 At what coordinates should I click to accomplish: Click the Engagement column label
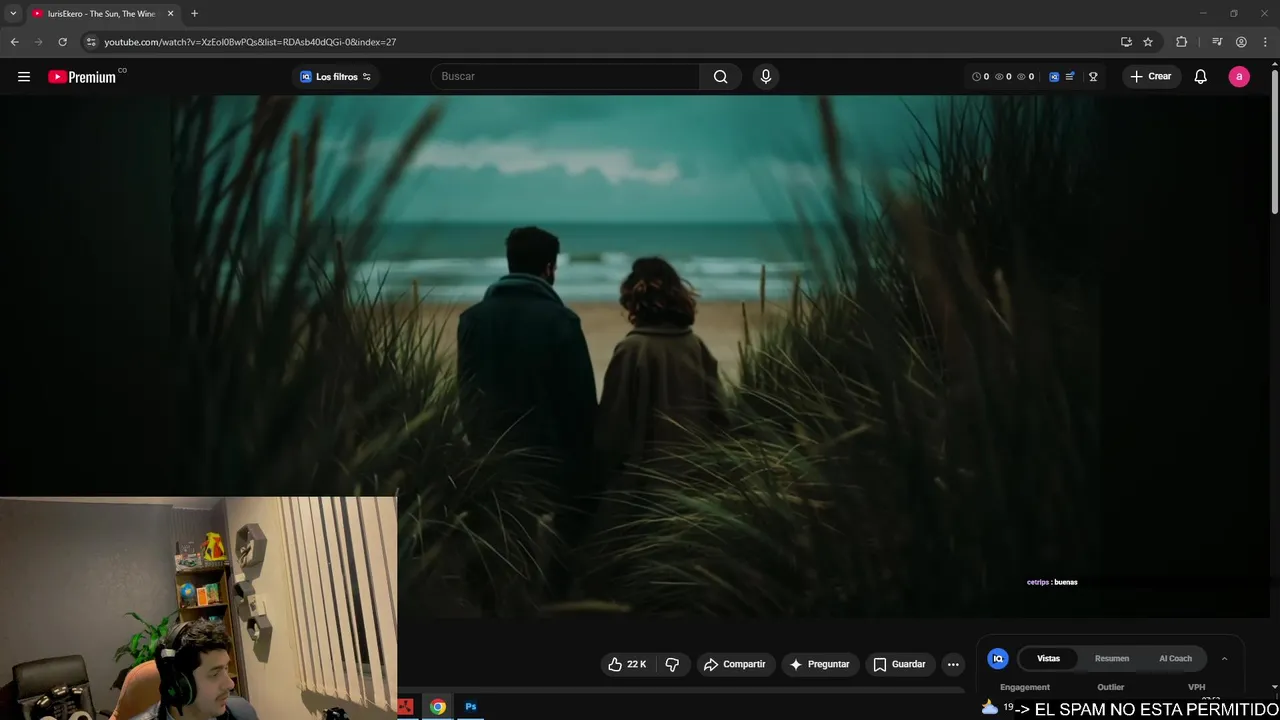click(1025, 687)
